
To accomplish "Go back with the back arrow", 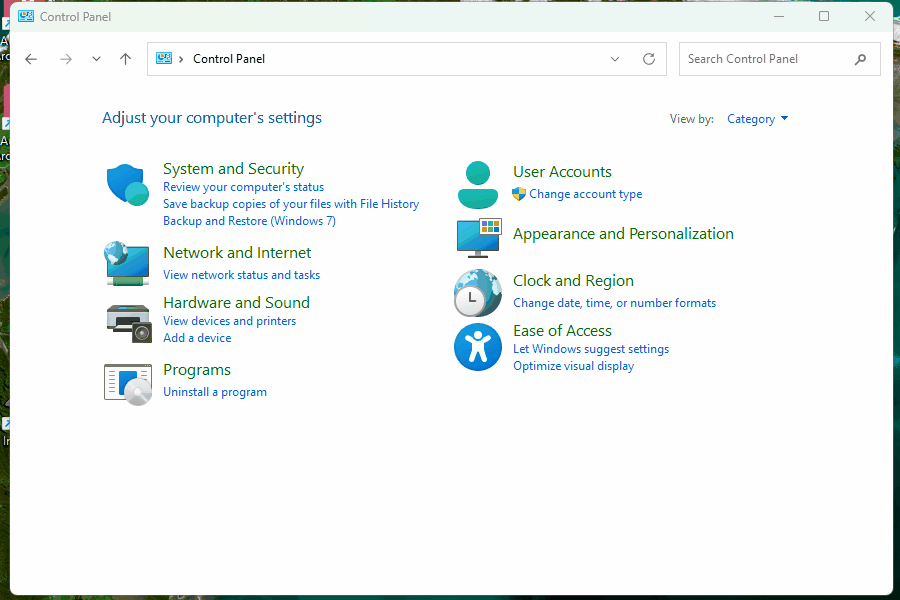I will [x=31, y=59].
